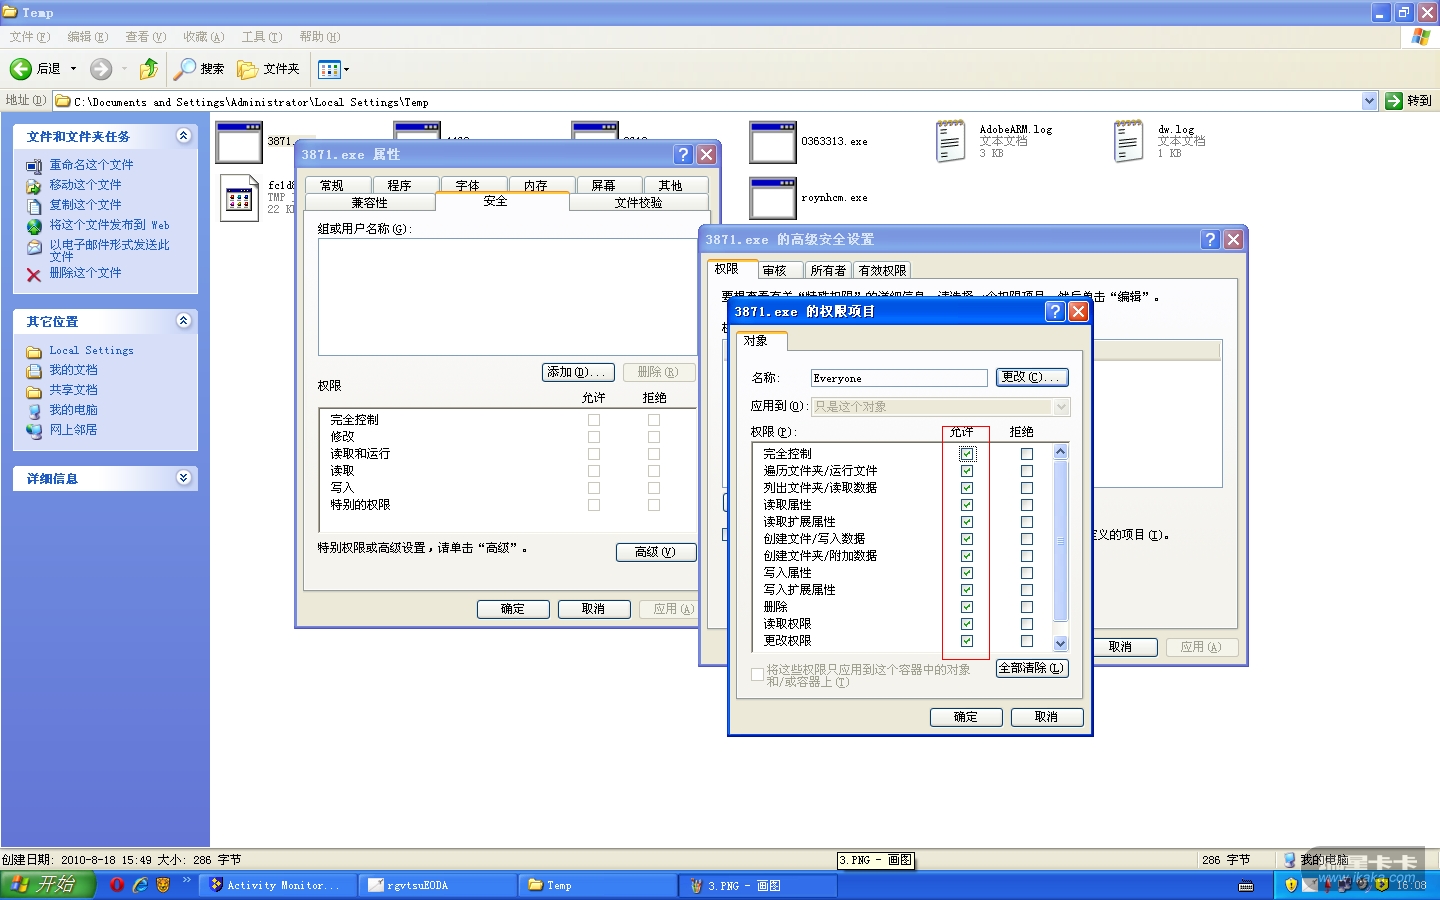Select the 0363313.exe file icon

click(x=773, y=142)
